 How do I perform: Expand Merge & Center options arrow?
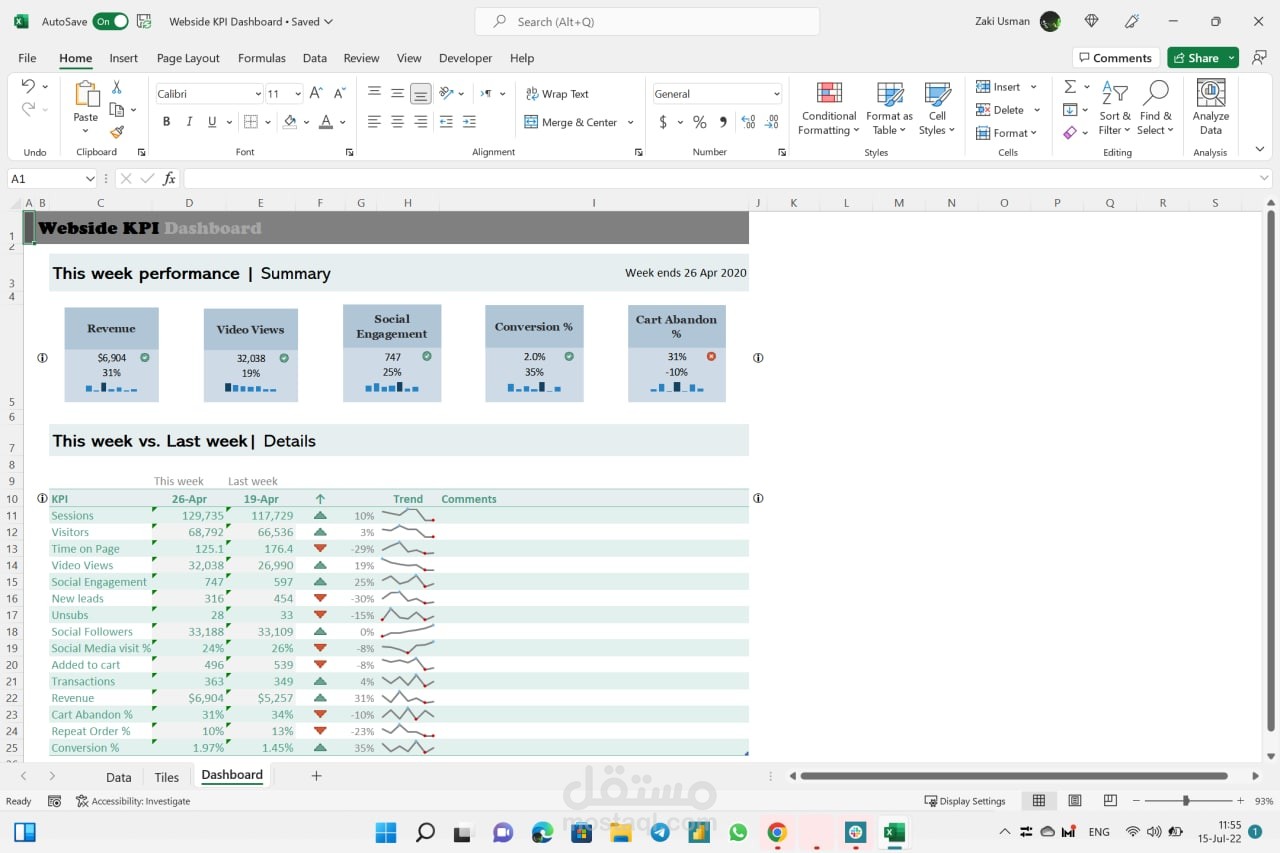pos(630,122)
